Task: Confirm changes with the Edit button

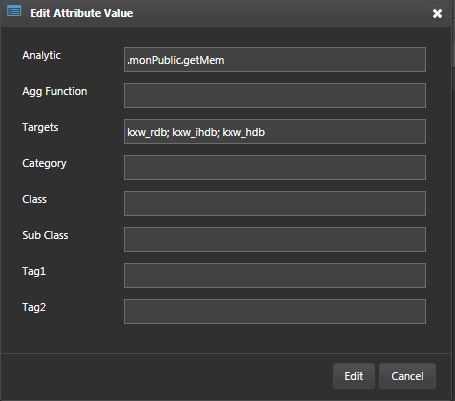Action: 354,376
